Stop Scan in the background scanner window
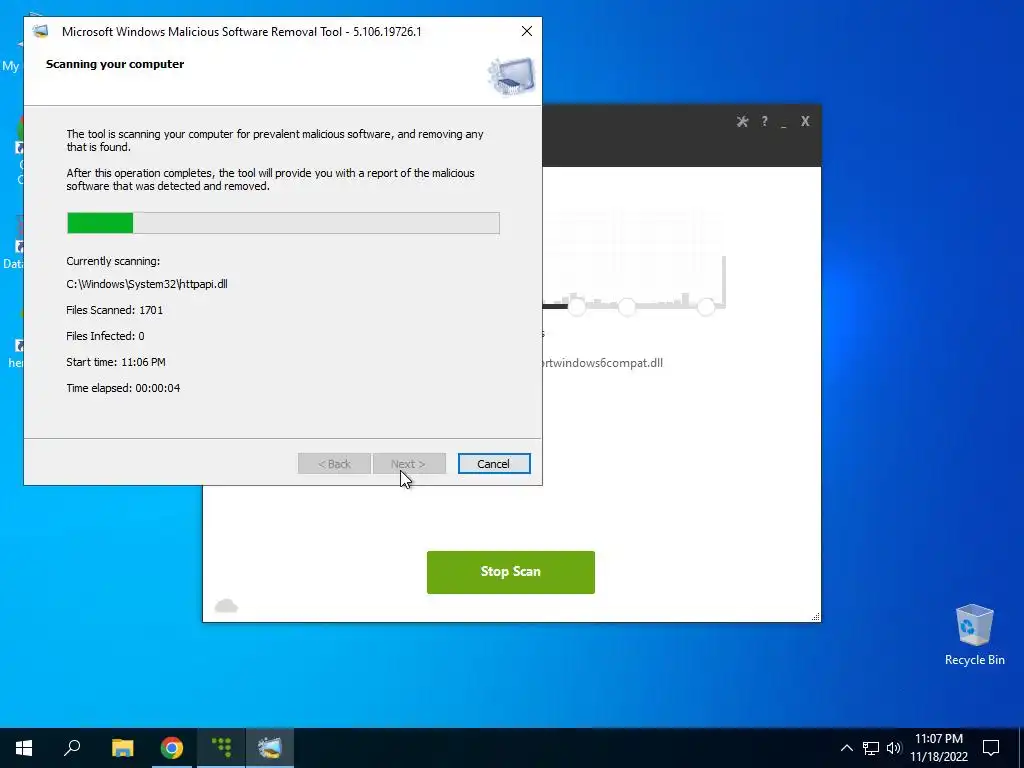 pyautogui.click(x=511, y=572)
